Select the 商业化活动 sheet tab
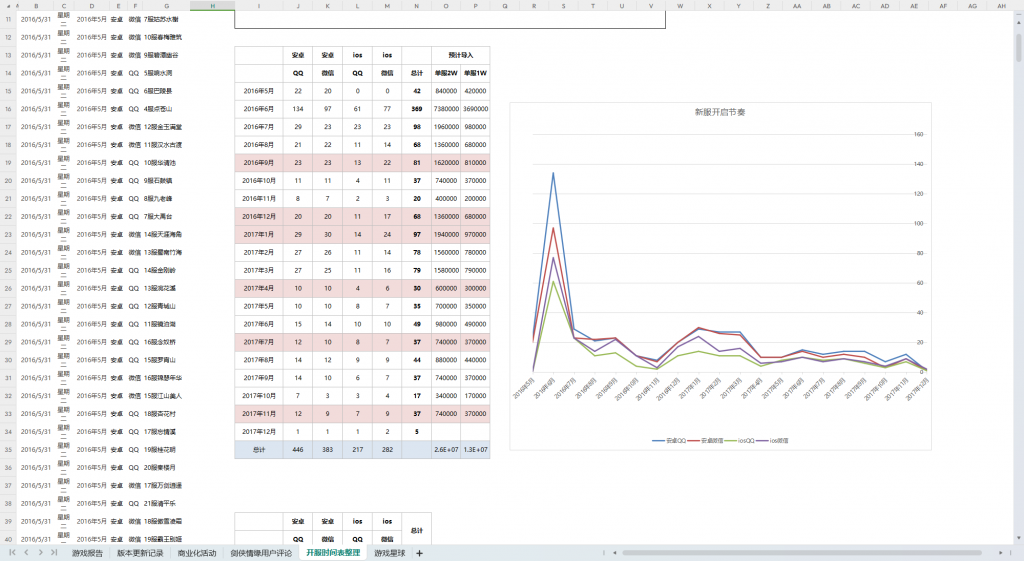 [x=197, y=553]
